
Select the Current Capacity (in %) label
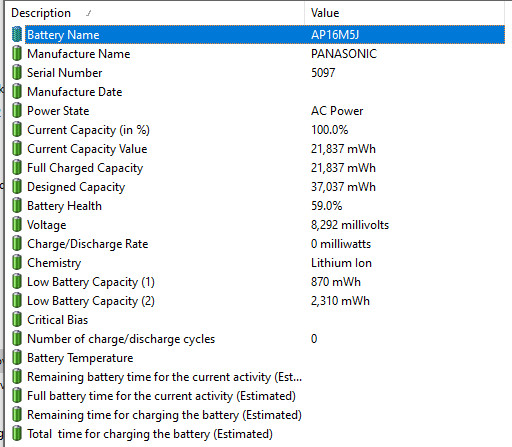[x=88, y=130]
